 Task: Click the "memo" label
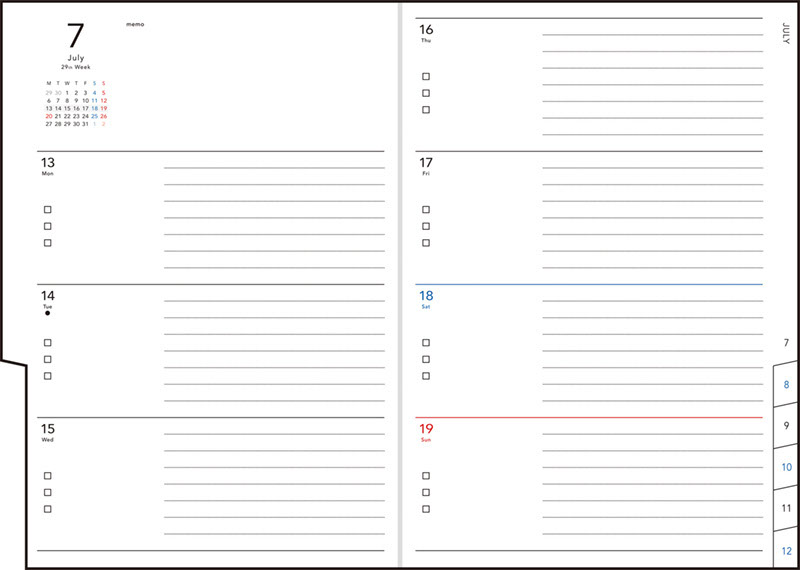(135, 24)
